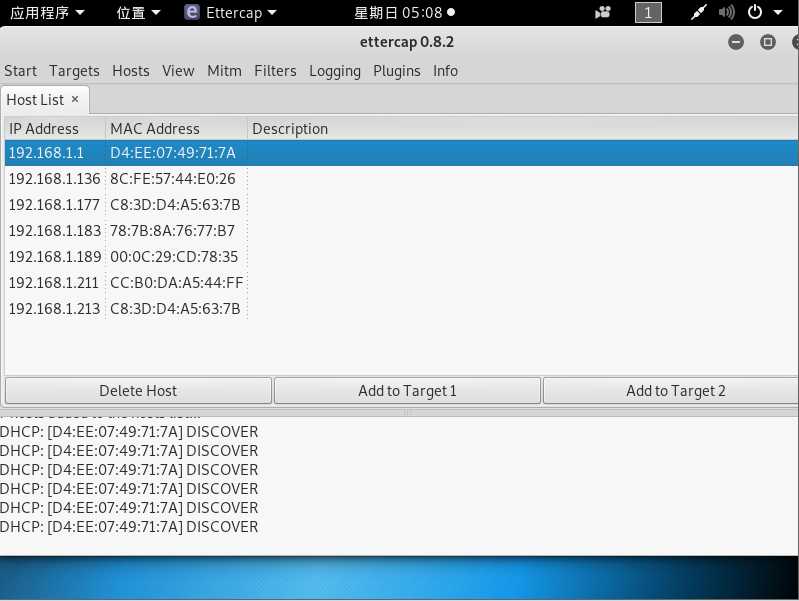Click MAC address CC:B0:DA:A5:44:FF

tap(176, 283)
